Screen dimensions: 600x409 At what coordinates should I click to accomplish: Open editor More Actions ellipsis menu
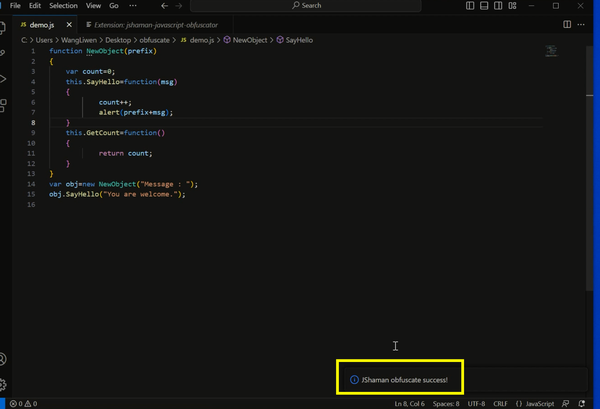tap(581, 24)
